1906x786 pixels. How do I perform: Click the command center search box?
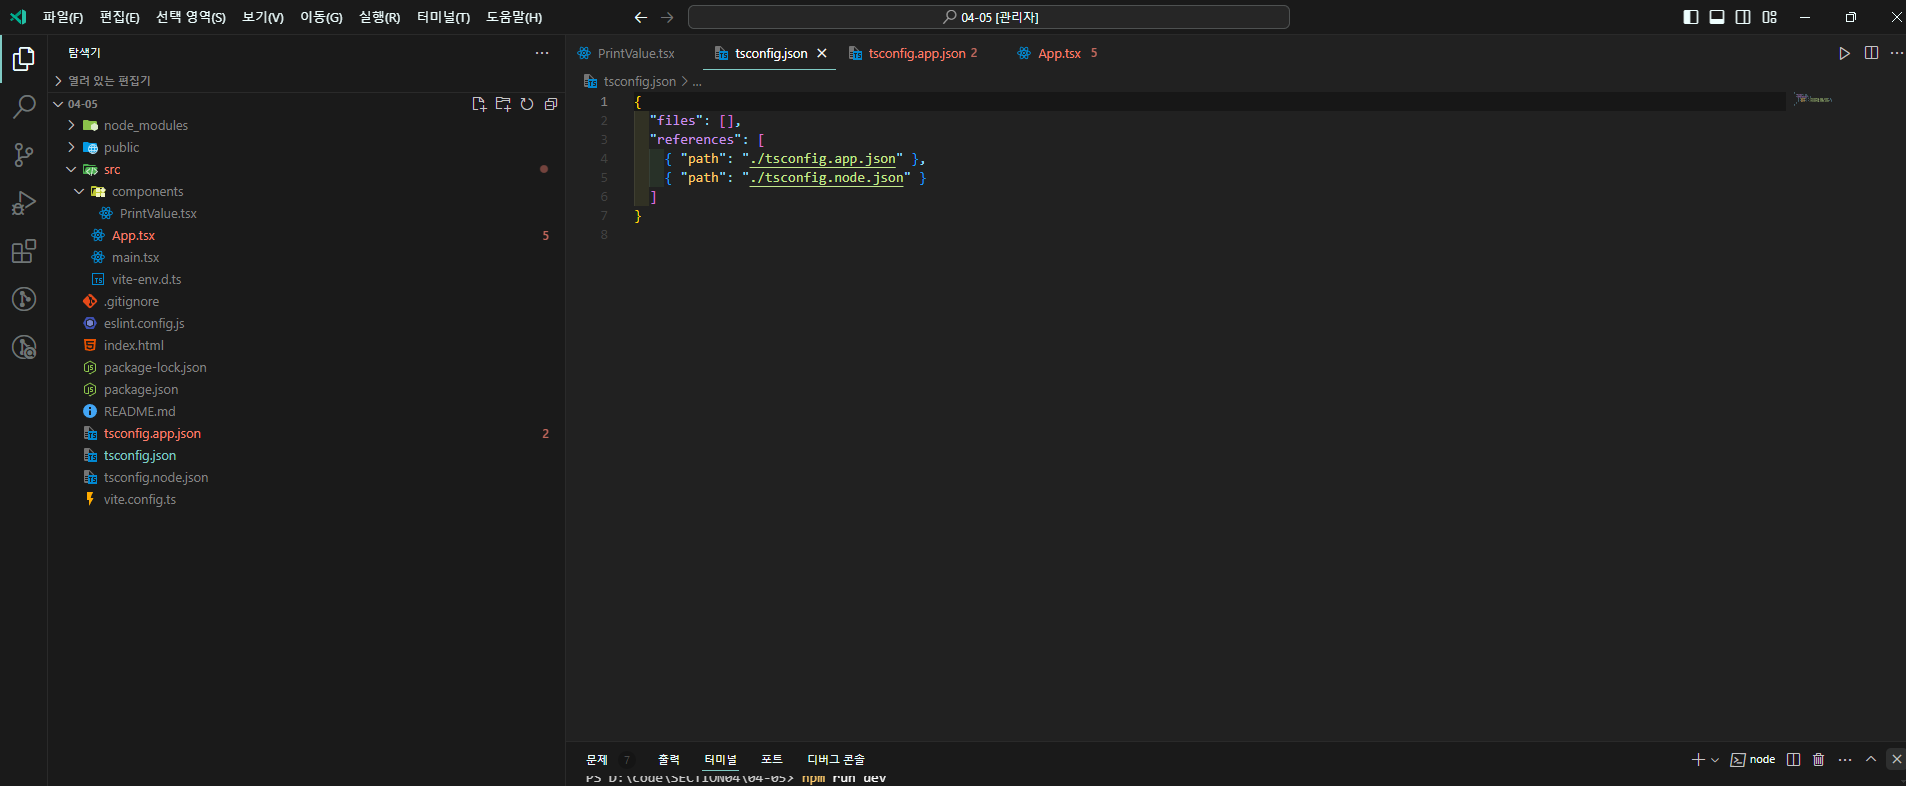point(988,17)
